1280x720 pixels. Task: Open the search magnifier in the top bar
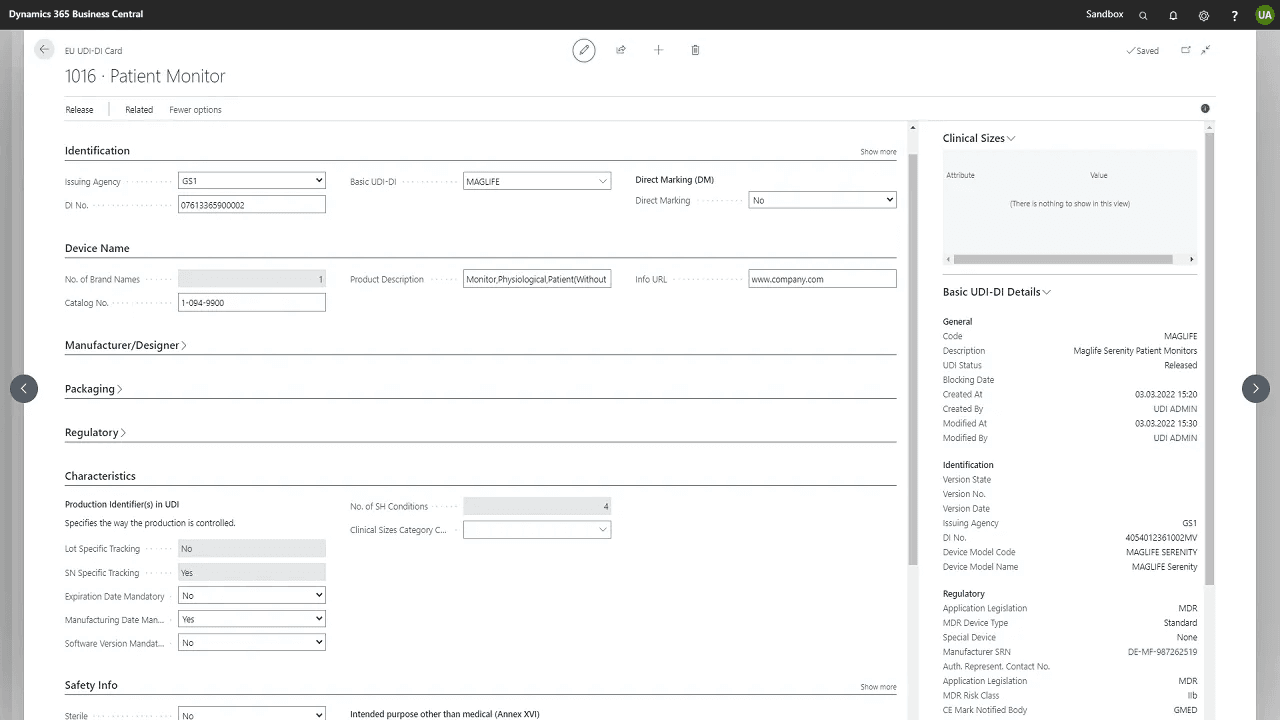[x=1143, y=15]
